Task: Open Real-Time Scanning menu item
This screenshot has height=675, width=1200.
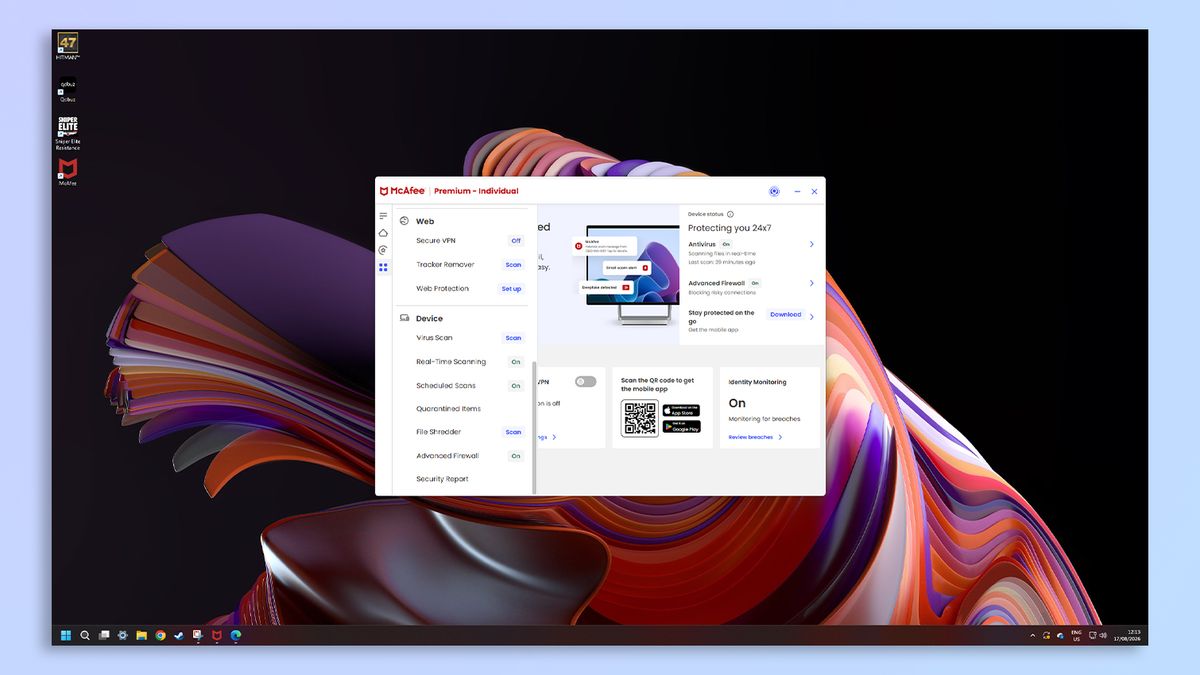Action: coord(451,362)
